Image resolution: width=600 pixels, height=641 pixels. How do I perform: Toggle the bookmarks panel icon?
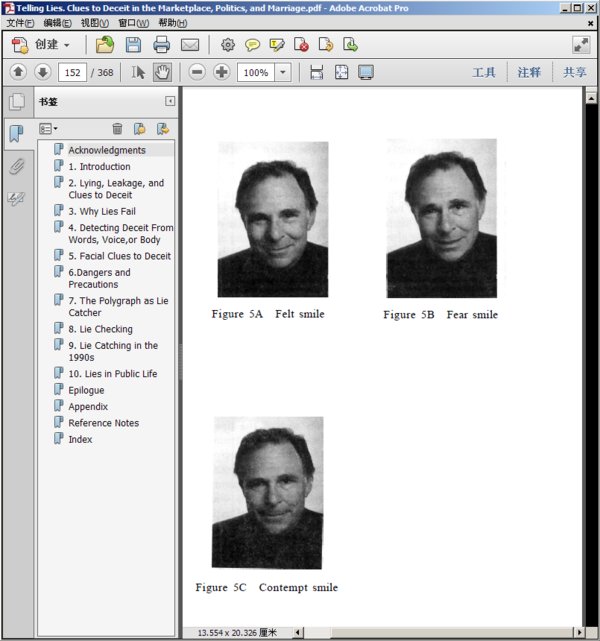pyautogui.click(x=17, y=133)
